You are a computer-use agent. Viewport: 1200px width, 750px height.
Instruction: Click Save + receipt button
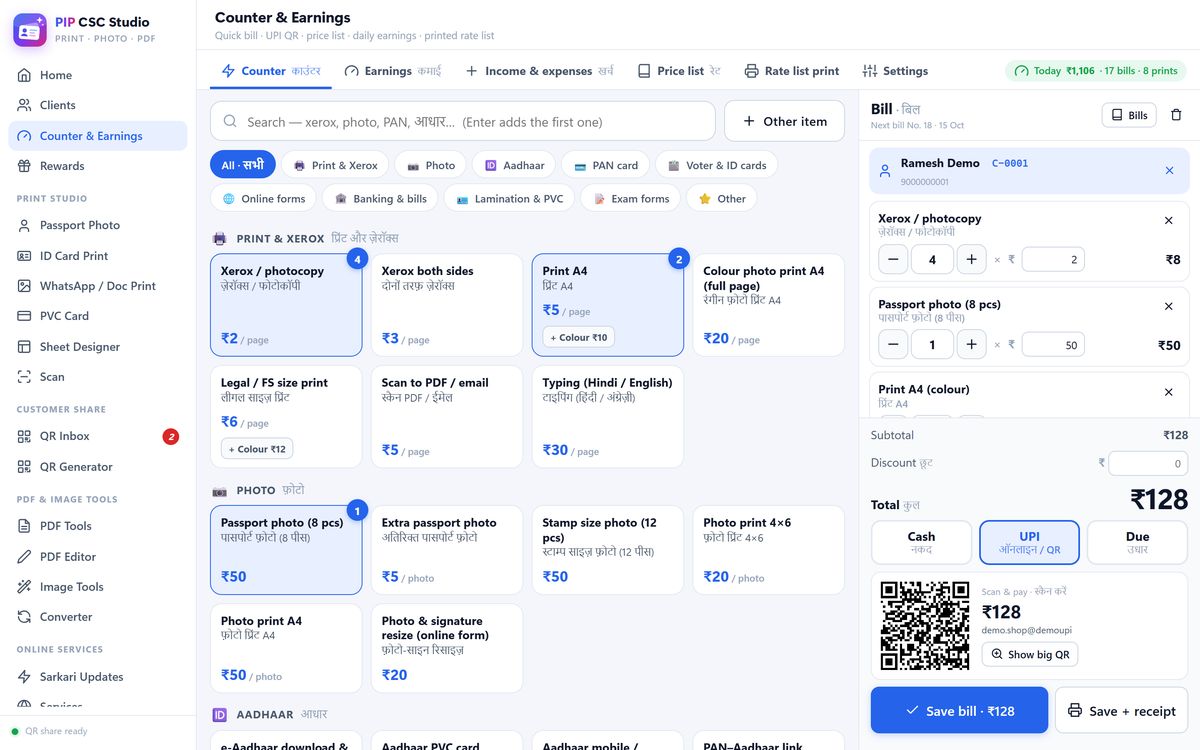coord(1121,711)
